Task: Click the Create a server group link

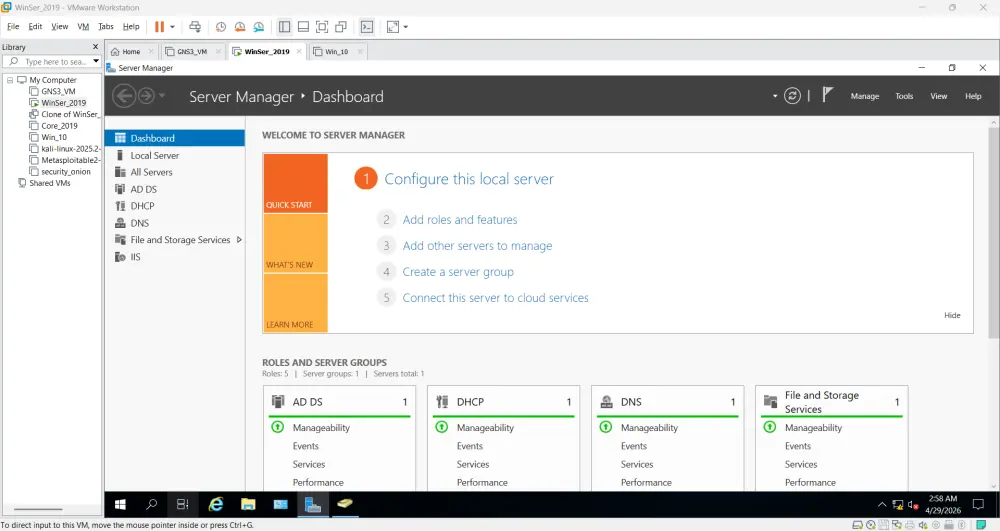Action: 458,272
